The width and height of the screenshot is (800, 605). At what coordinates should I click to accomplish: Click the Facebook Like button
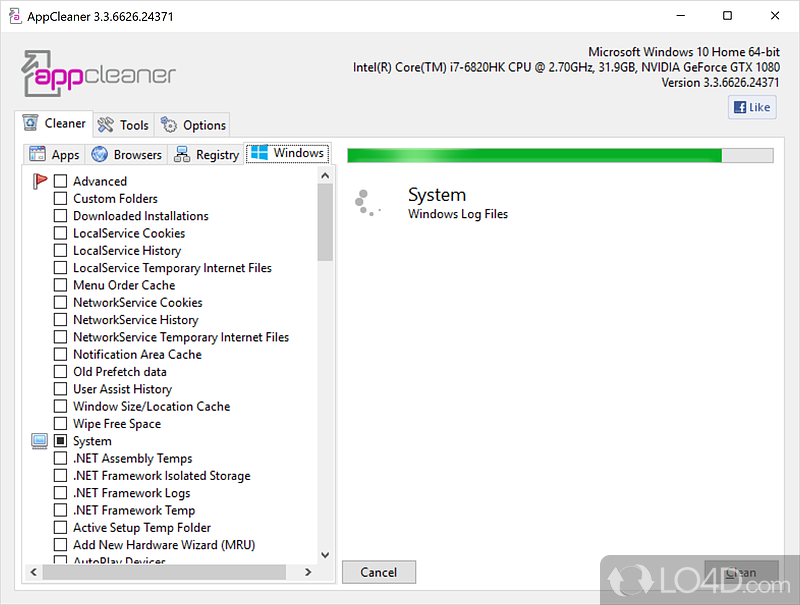[752, 107]
